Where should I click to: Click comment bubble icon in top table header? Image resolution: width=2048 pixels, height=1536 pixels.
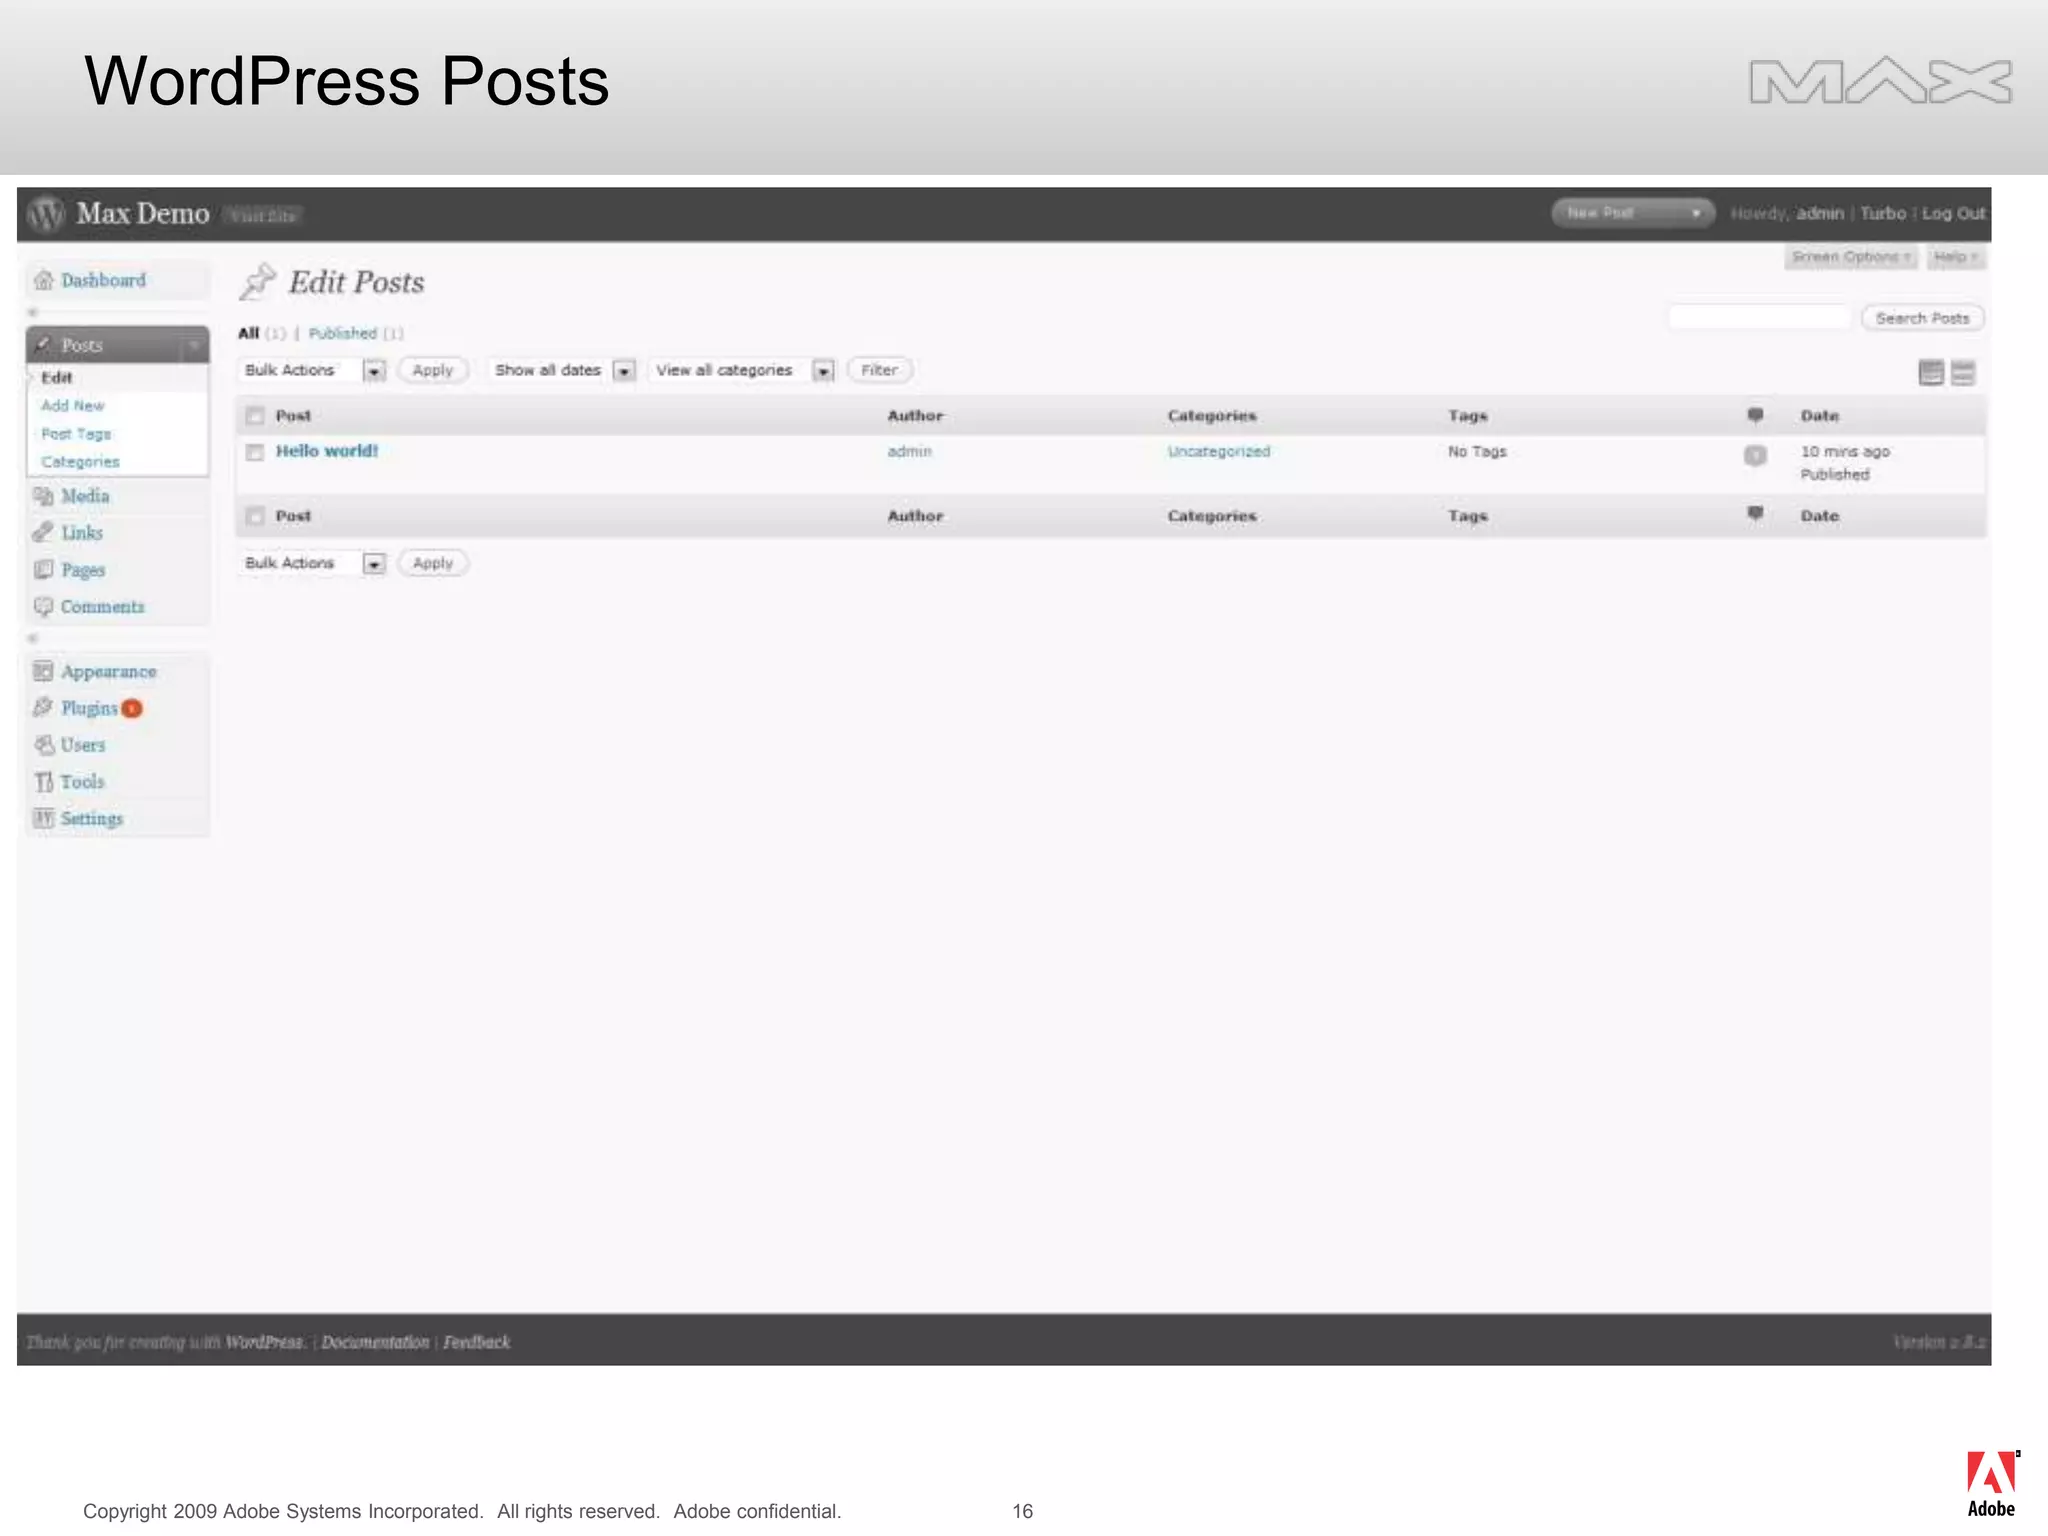(1755, 415)
